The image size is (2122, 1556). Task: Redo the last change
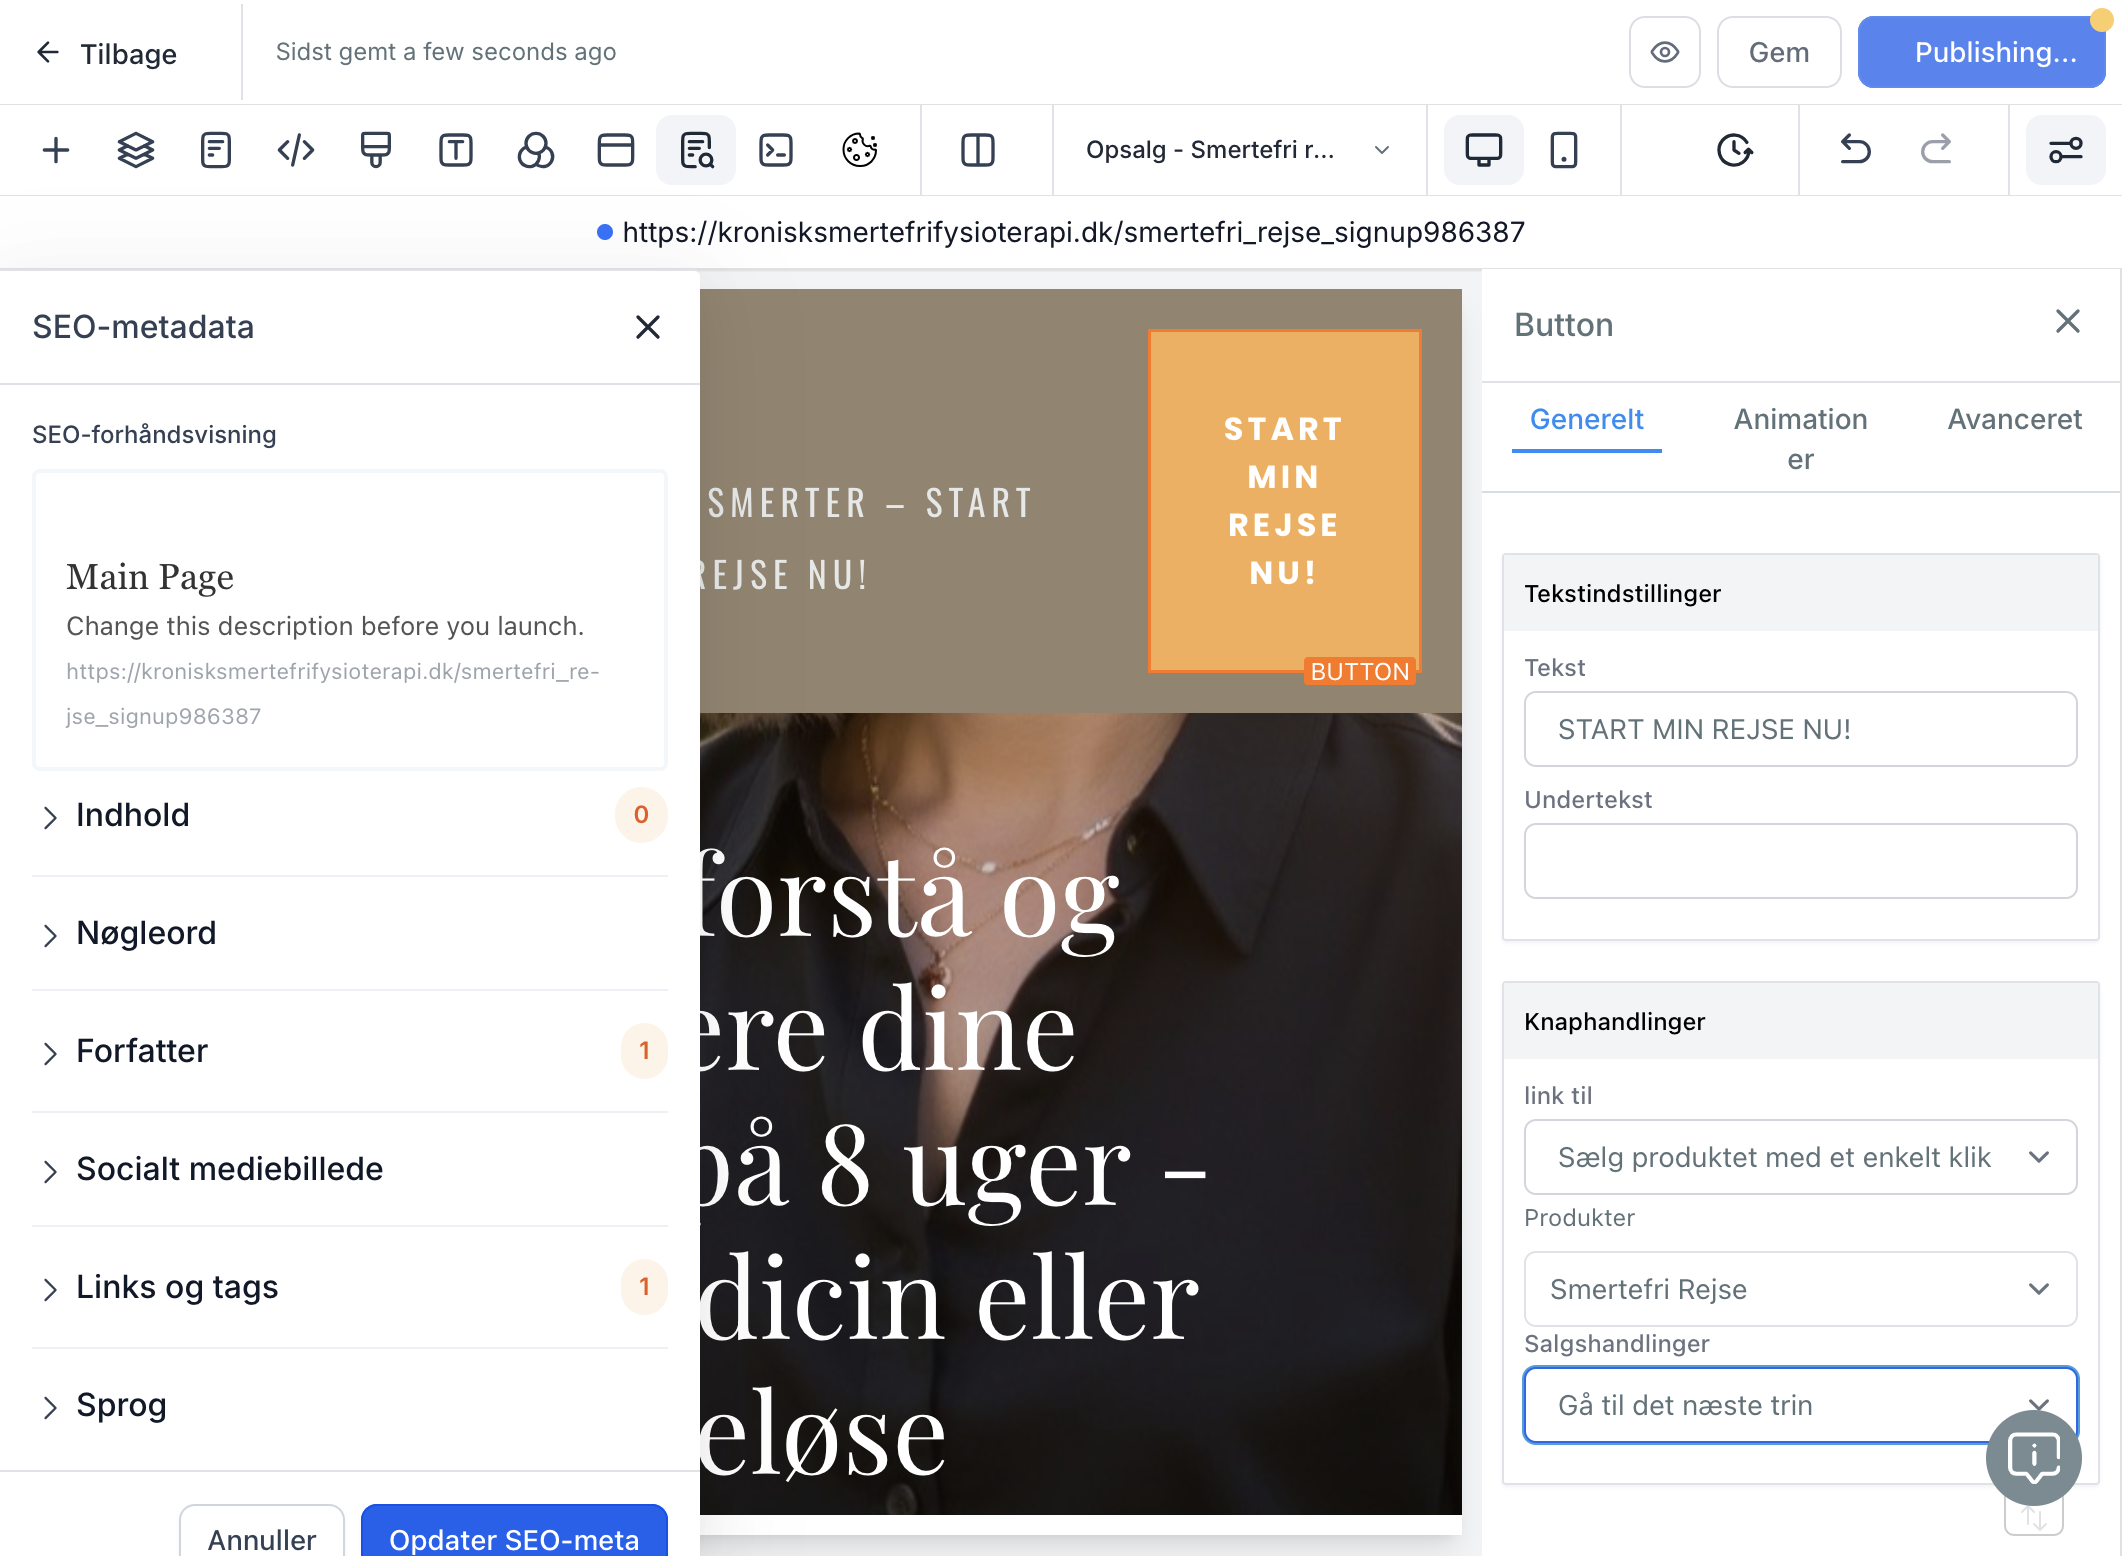click(x=1936, y=150)
